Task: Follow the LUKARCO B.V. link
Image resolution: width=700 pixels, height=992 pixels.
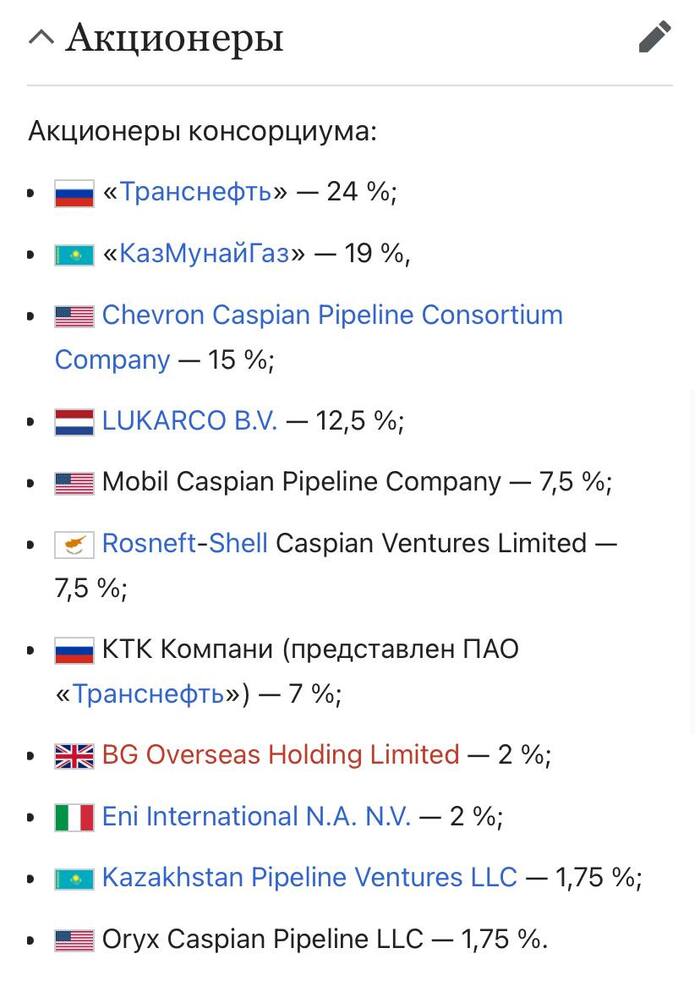Action: point(190,421)
